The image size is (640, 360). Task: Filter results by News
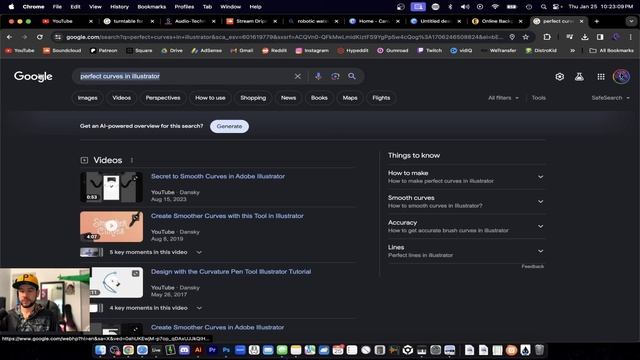(288, 98)
